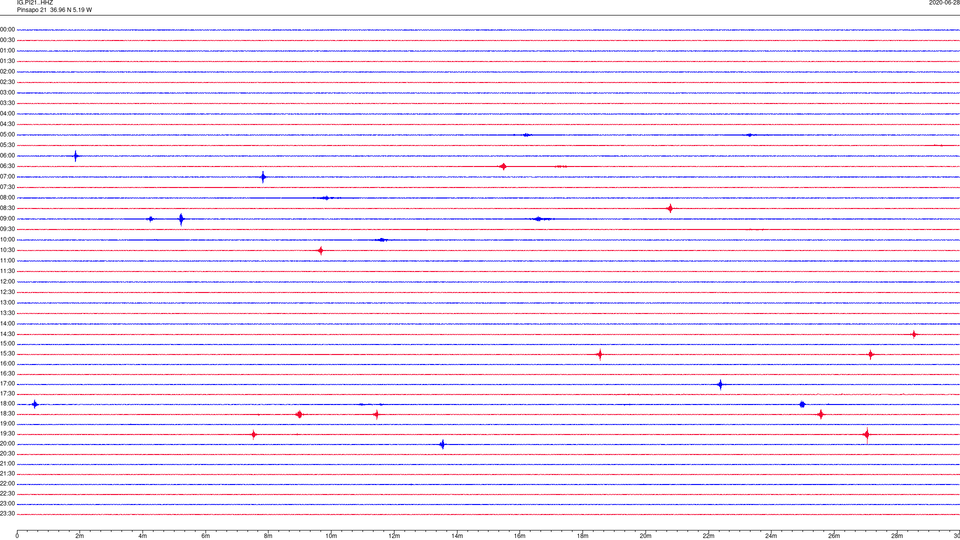
Task: Select the 14:30 trace time label
Action: tap(7, 334)
